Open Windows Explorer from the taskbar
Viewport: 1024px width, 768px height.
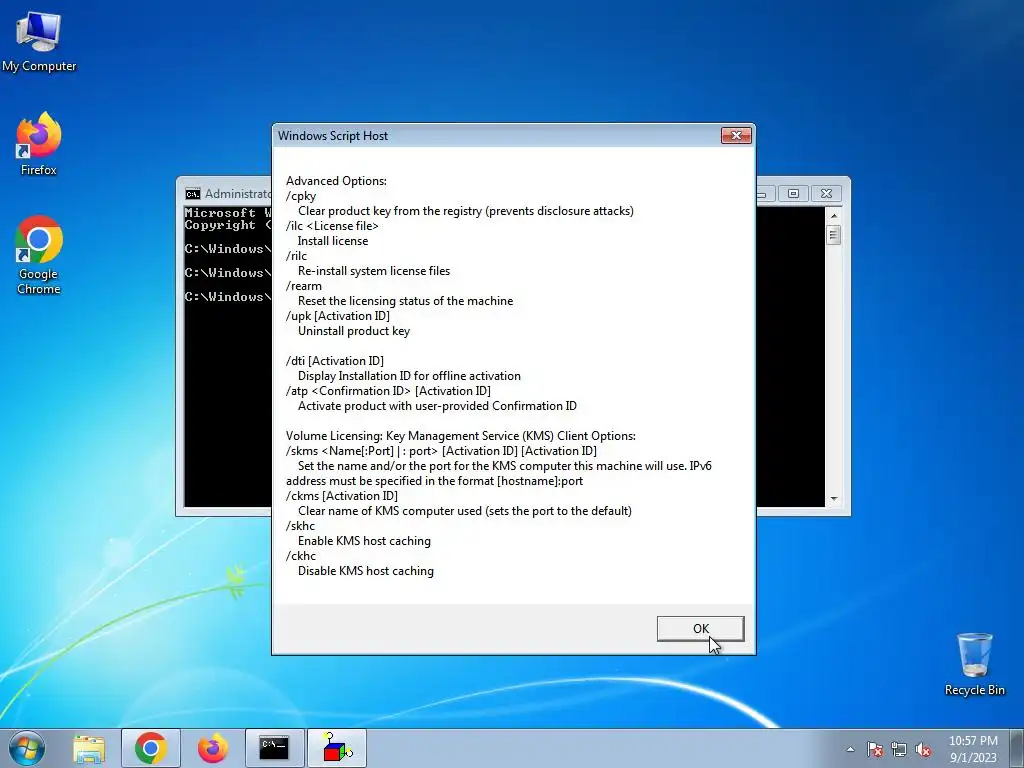[89, 748]
